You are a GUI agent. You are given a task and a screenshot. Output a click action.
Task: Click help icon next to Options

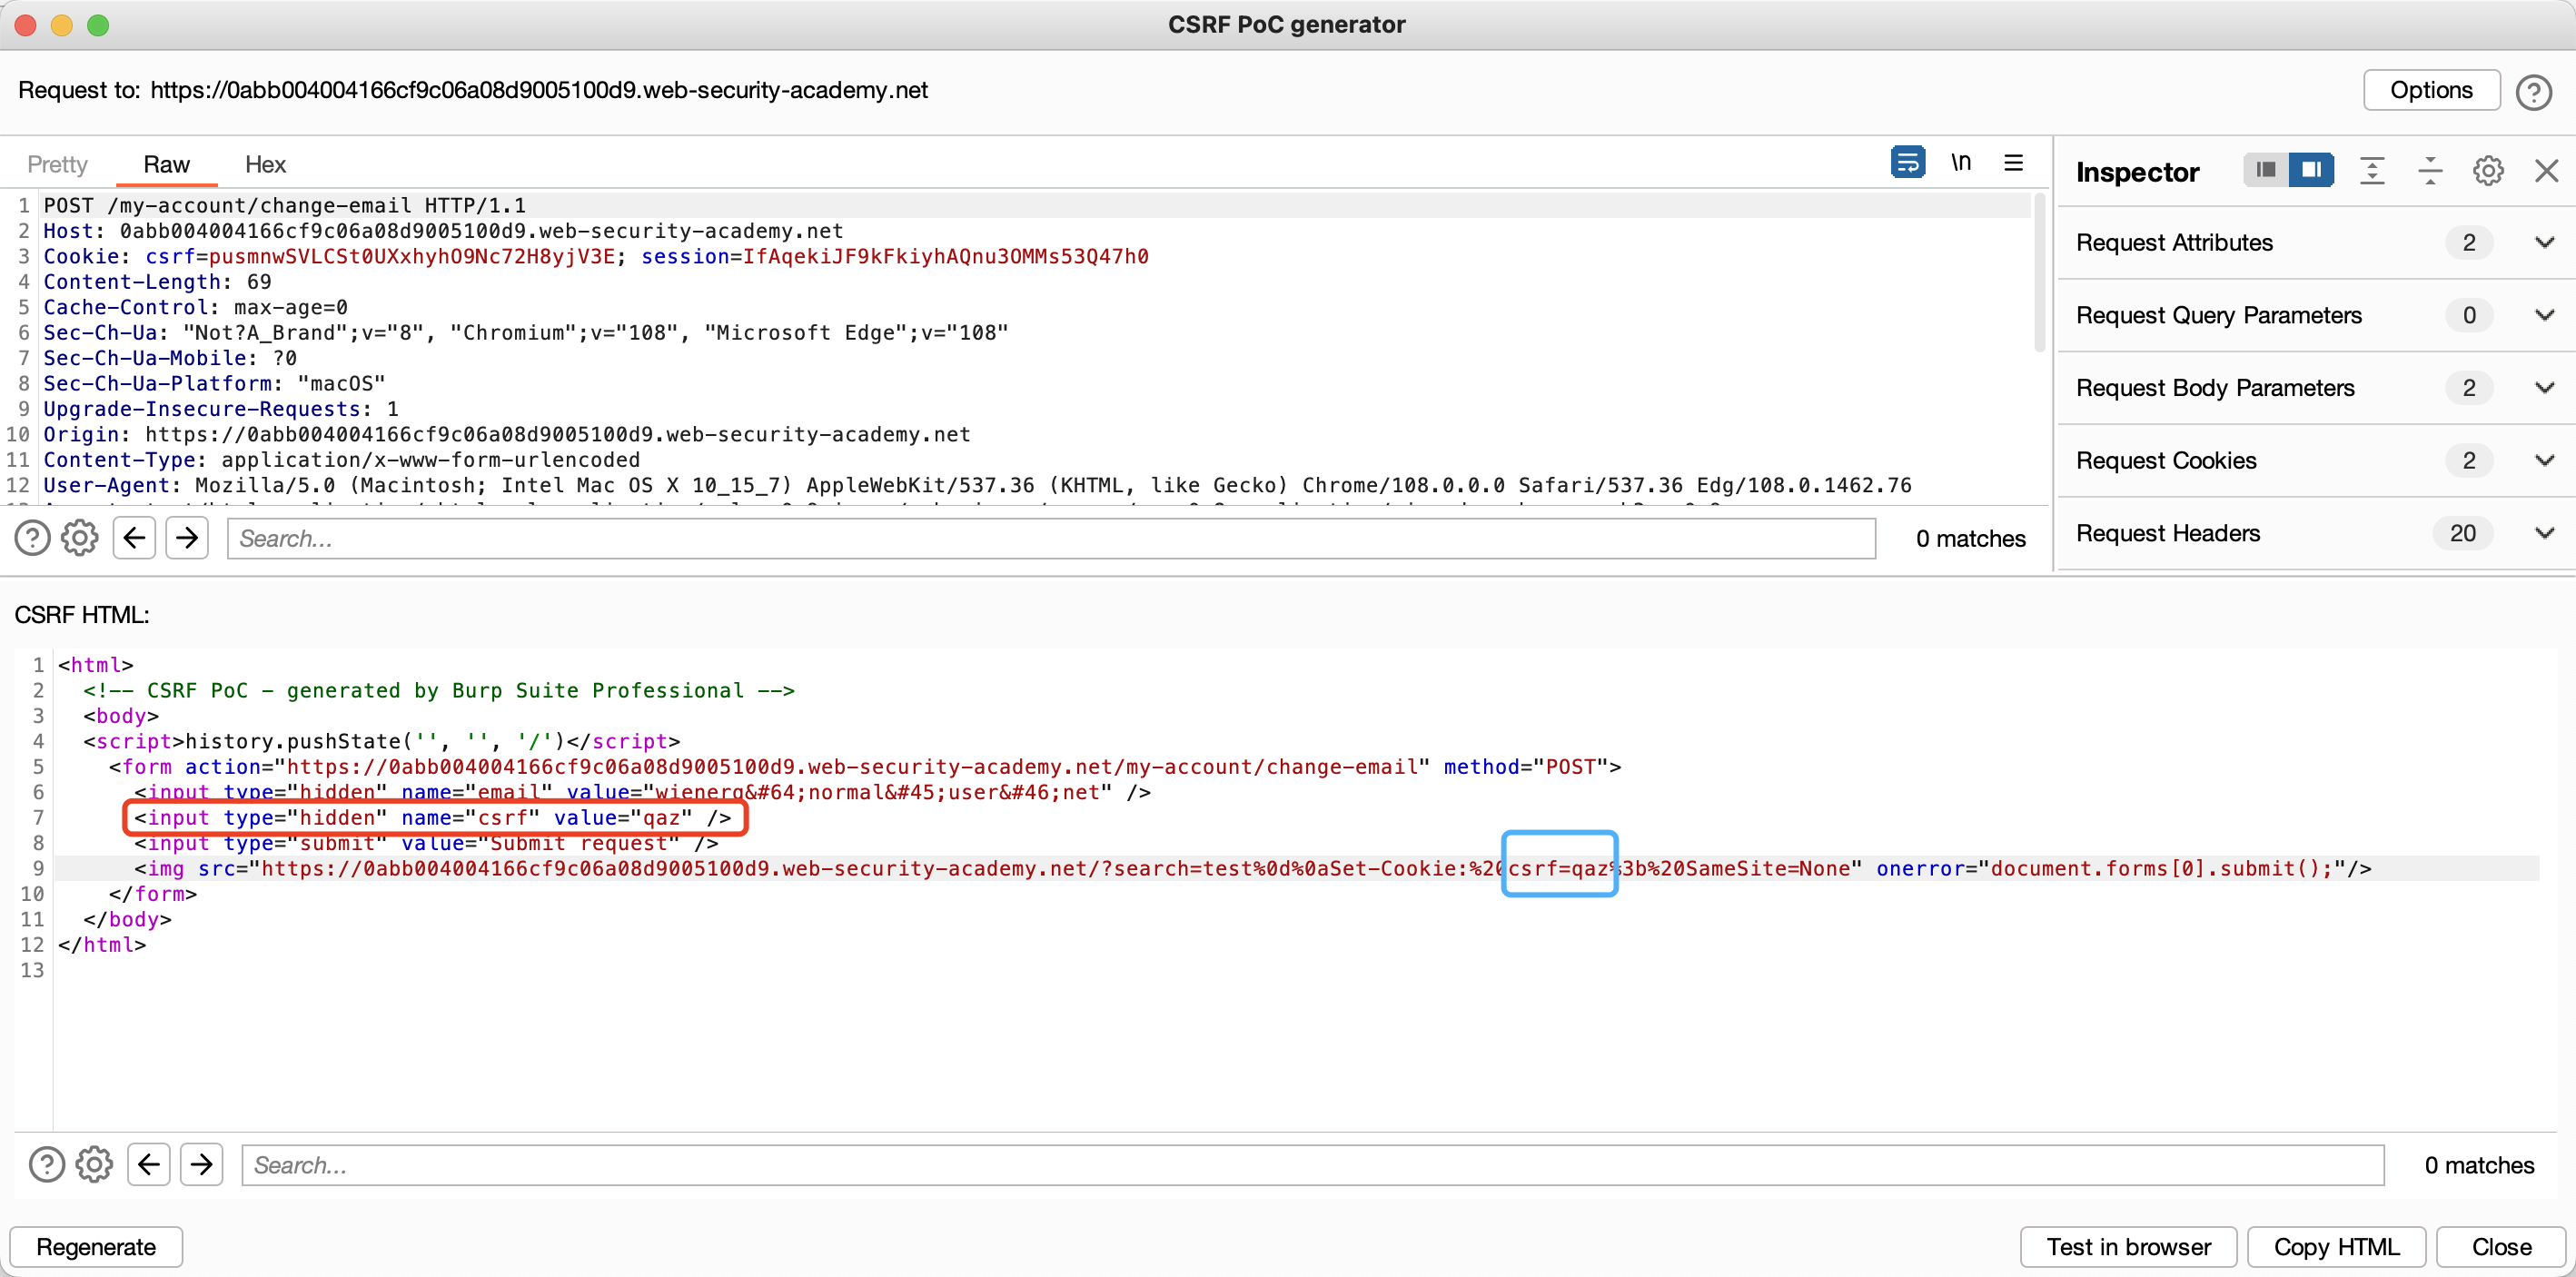pos(2533,92)
